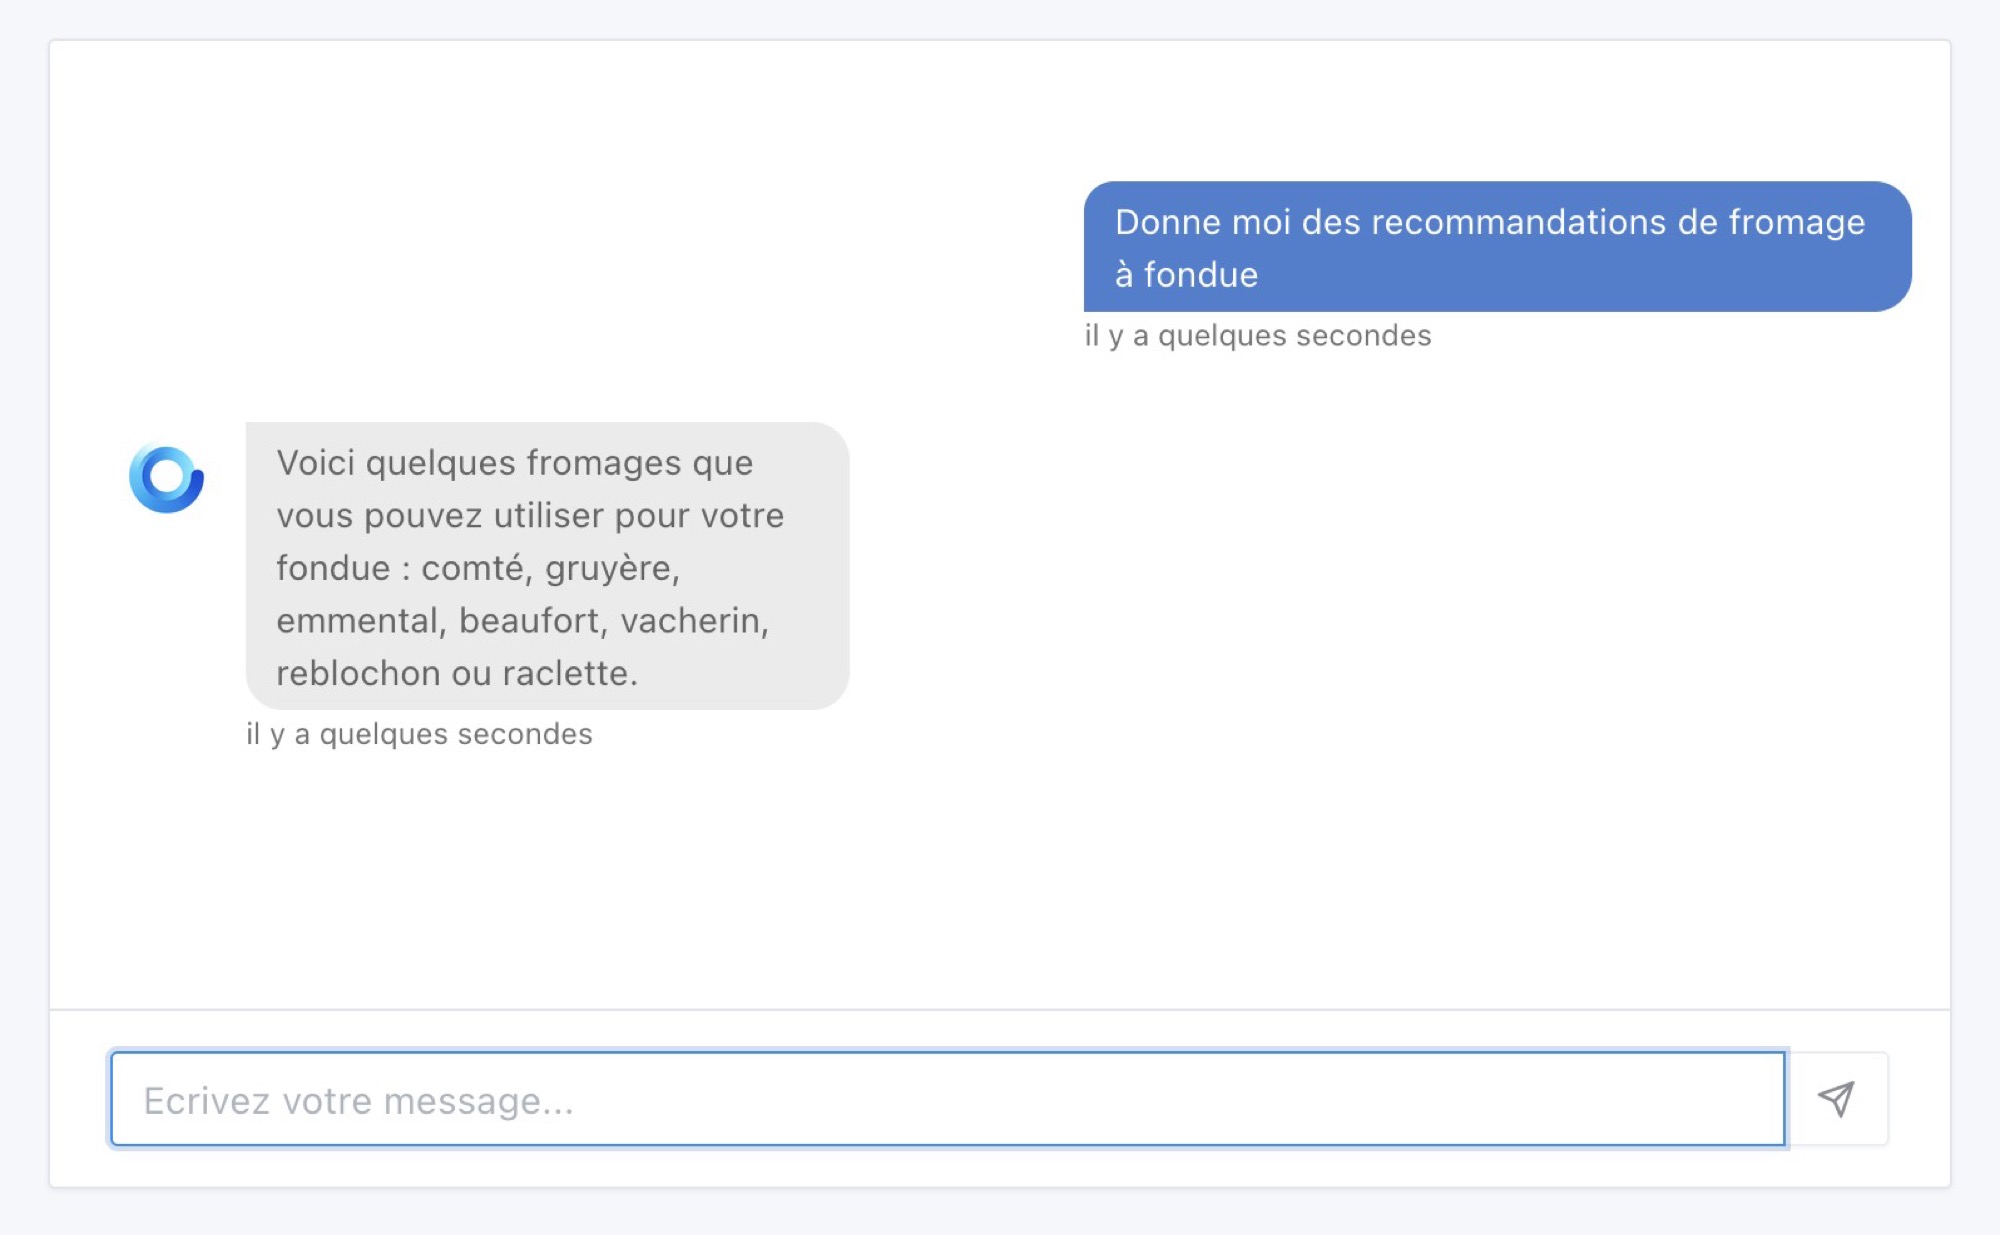This screenshot has height=1235, width=2000.
Task: Select the assistant avatar next to the reply
Action: pyautogui.click(x=166, y=478)
